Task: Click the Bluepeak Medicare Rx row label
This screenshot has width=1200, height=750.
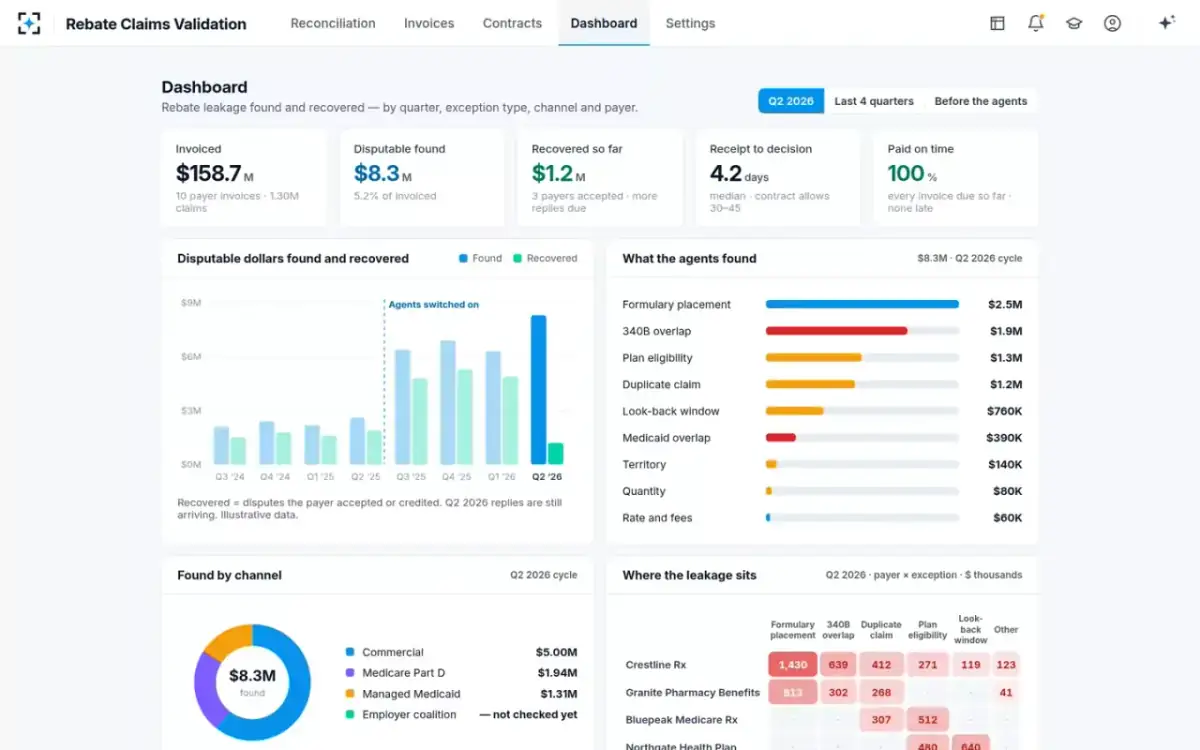Action: (x=682, y=720)
